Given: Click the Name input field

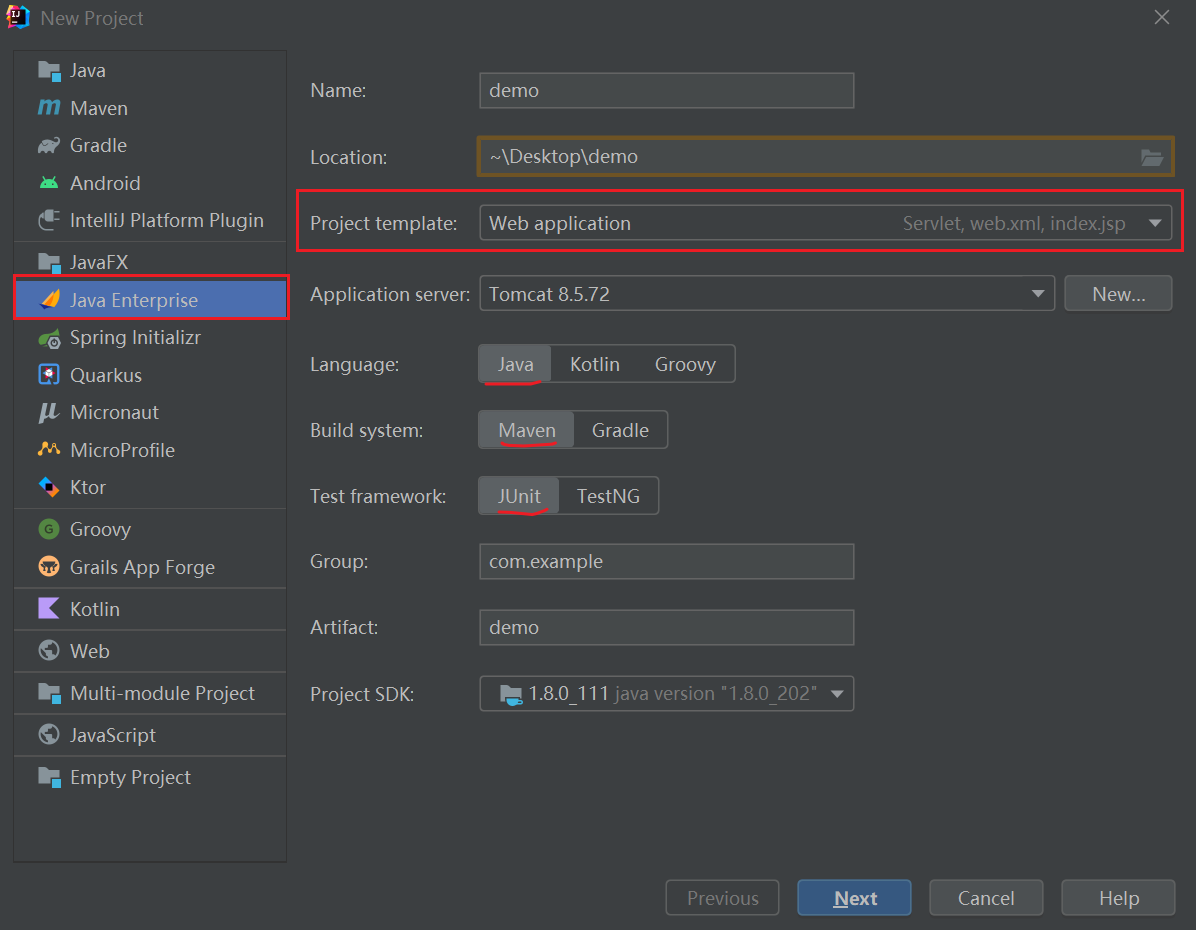Looking at the screenshot, I should (x=667, y=91).
